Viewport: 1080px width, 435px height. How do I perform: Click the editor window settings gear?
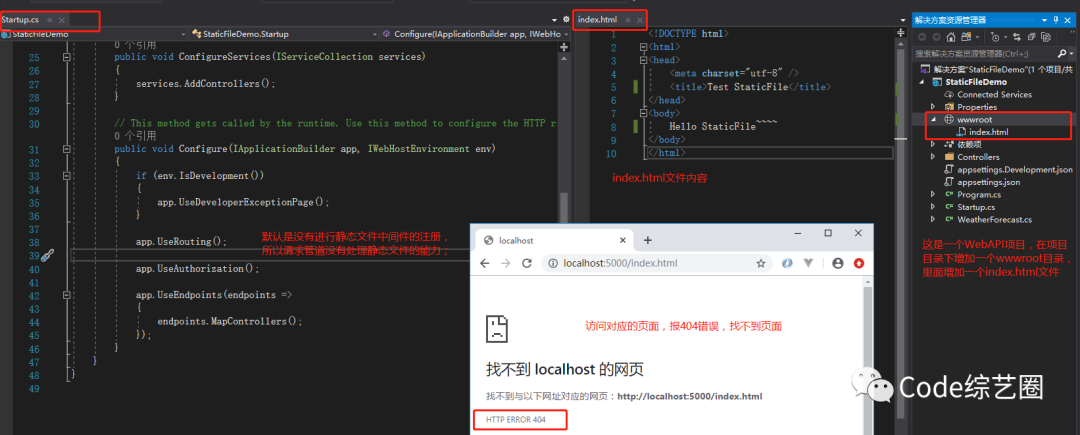[x=565, y=19]
